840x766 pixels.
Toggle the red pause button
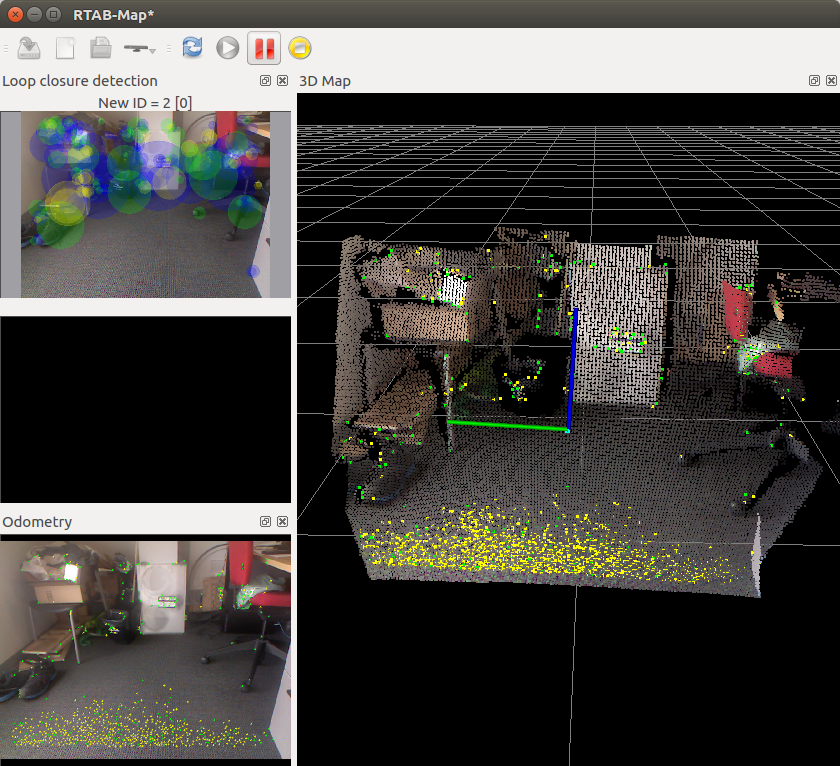264,47
